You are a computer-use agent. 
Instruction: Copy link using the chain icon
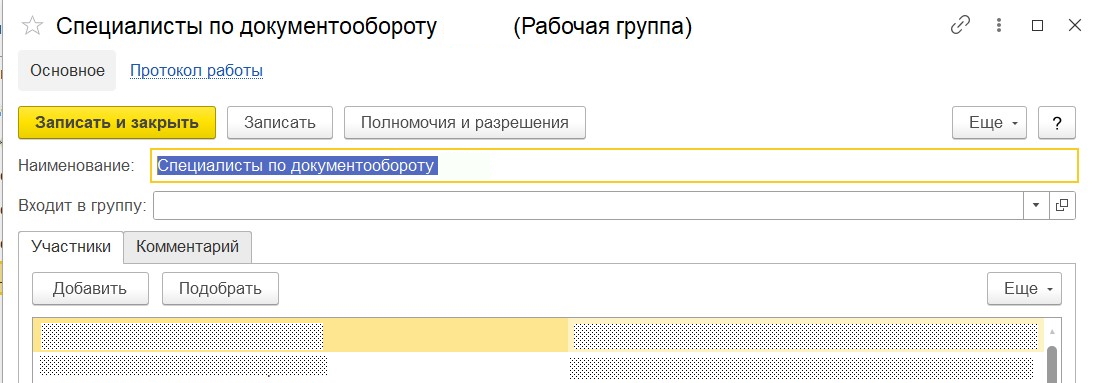pos(960,26)
